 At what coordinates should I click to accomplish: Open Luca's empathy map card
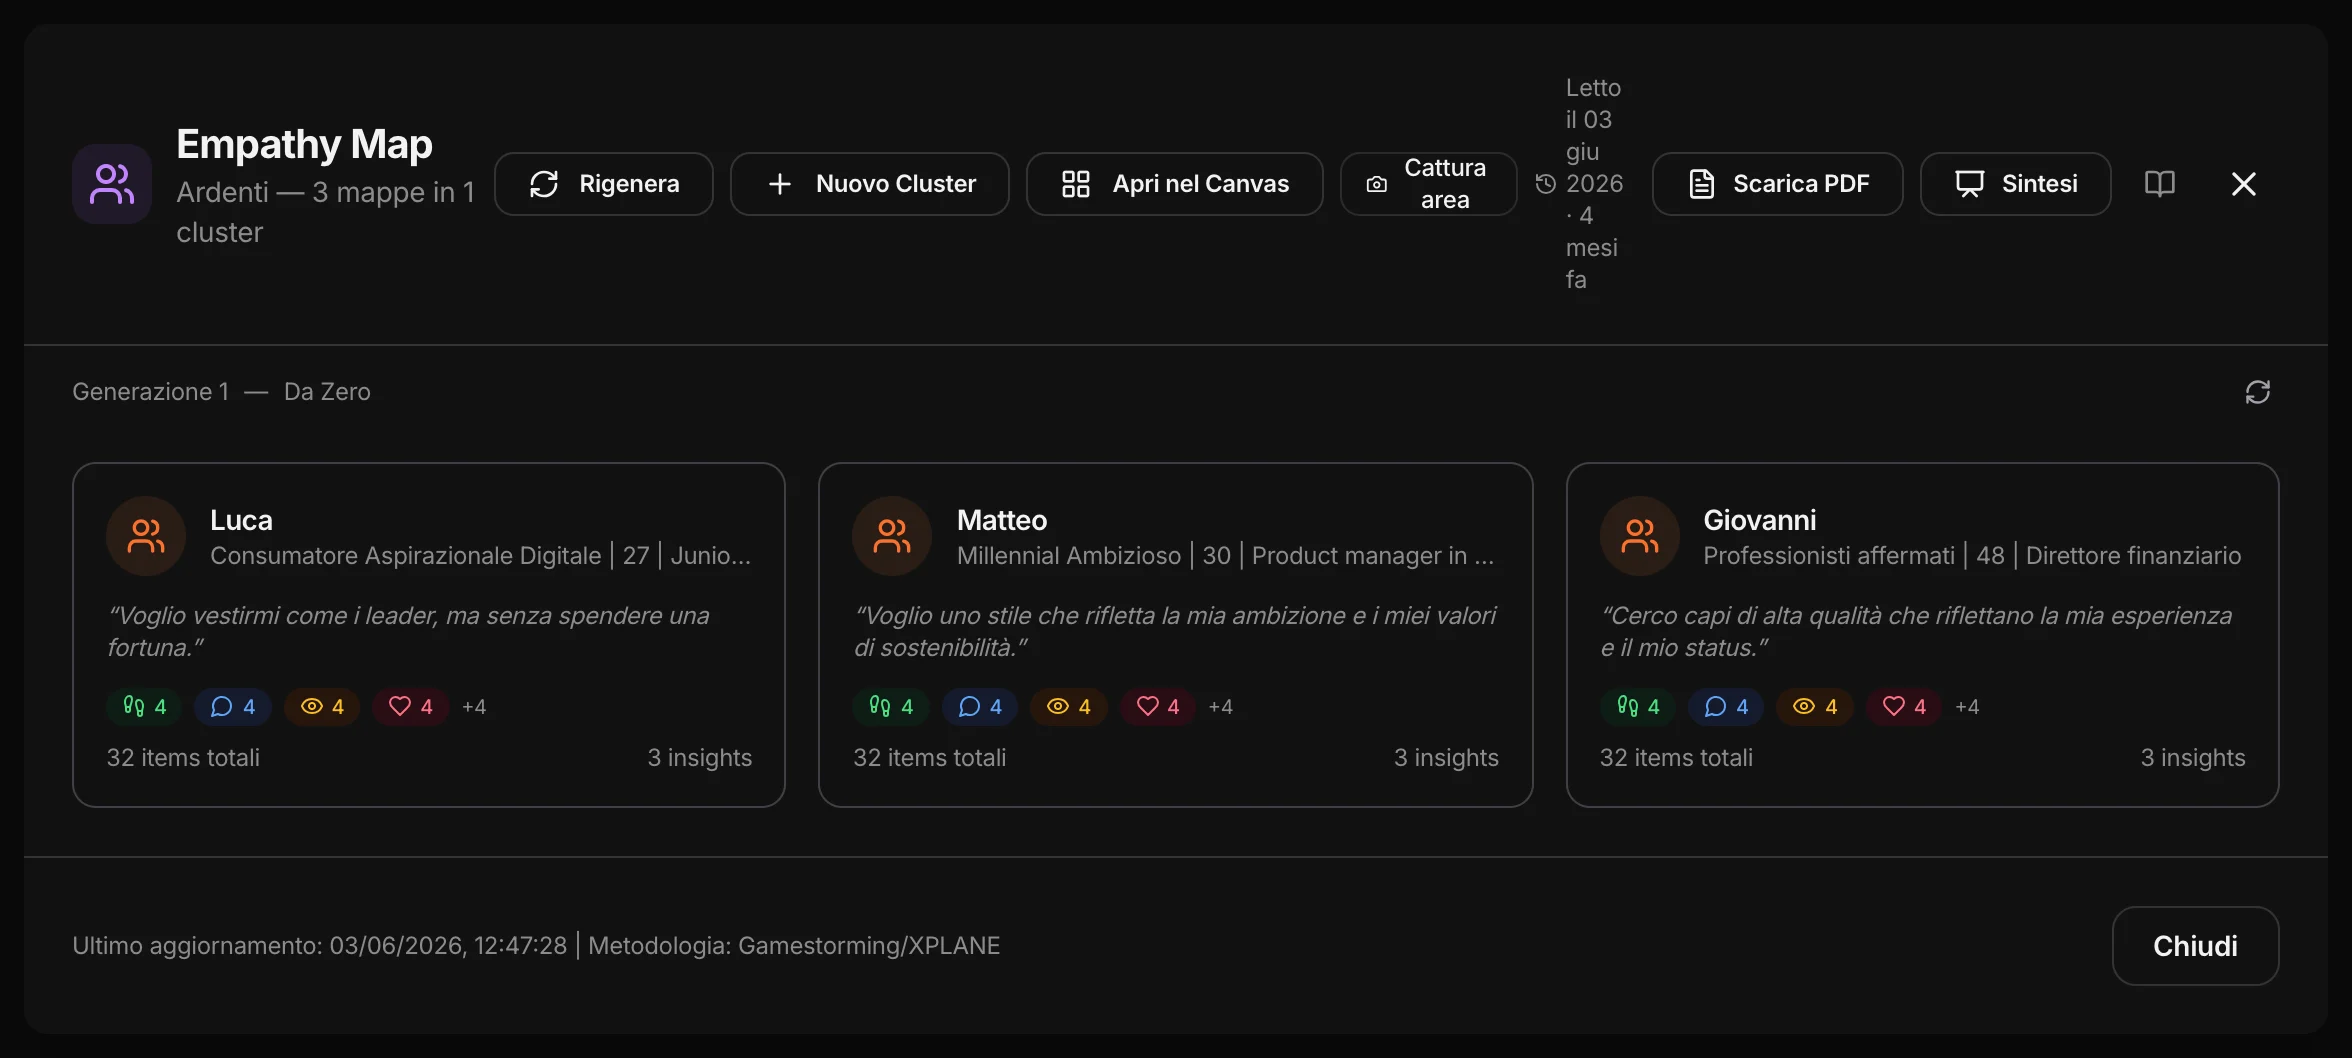[x=429, y=635]
